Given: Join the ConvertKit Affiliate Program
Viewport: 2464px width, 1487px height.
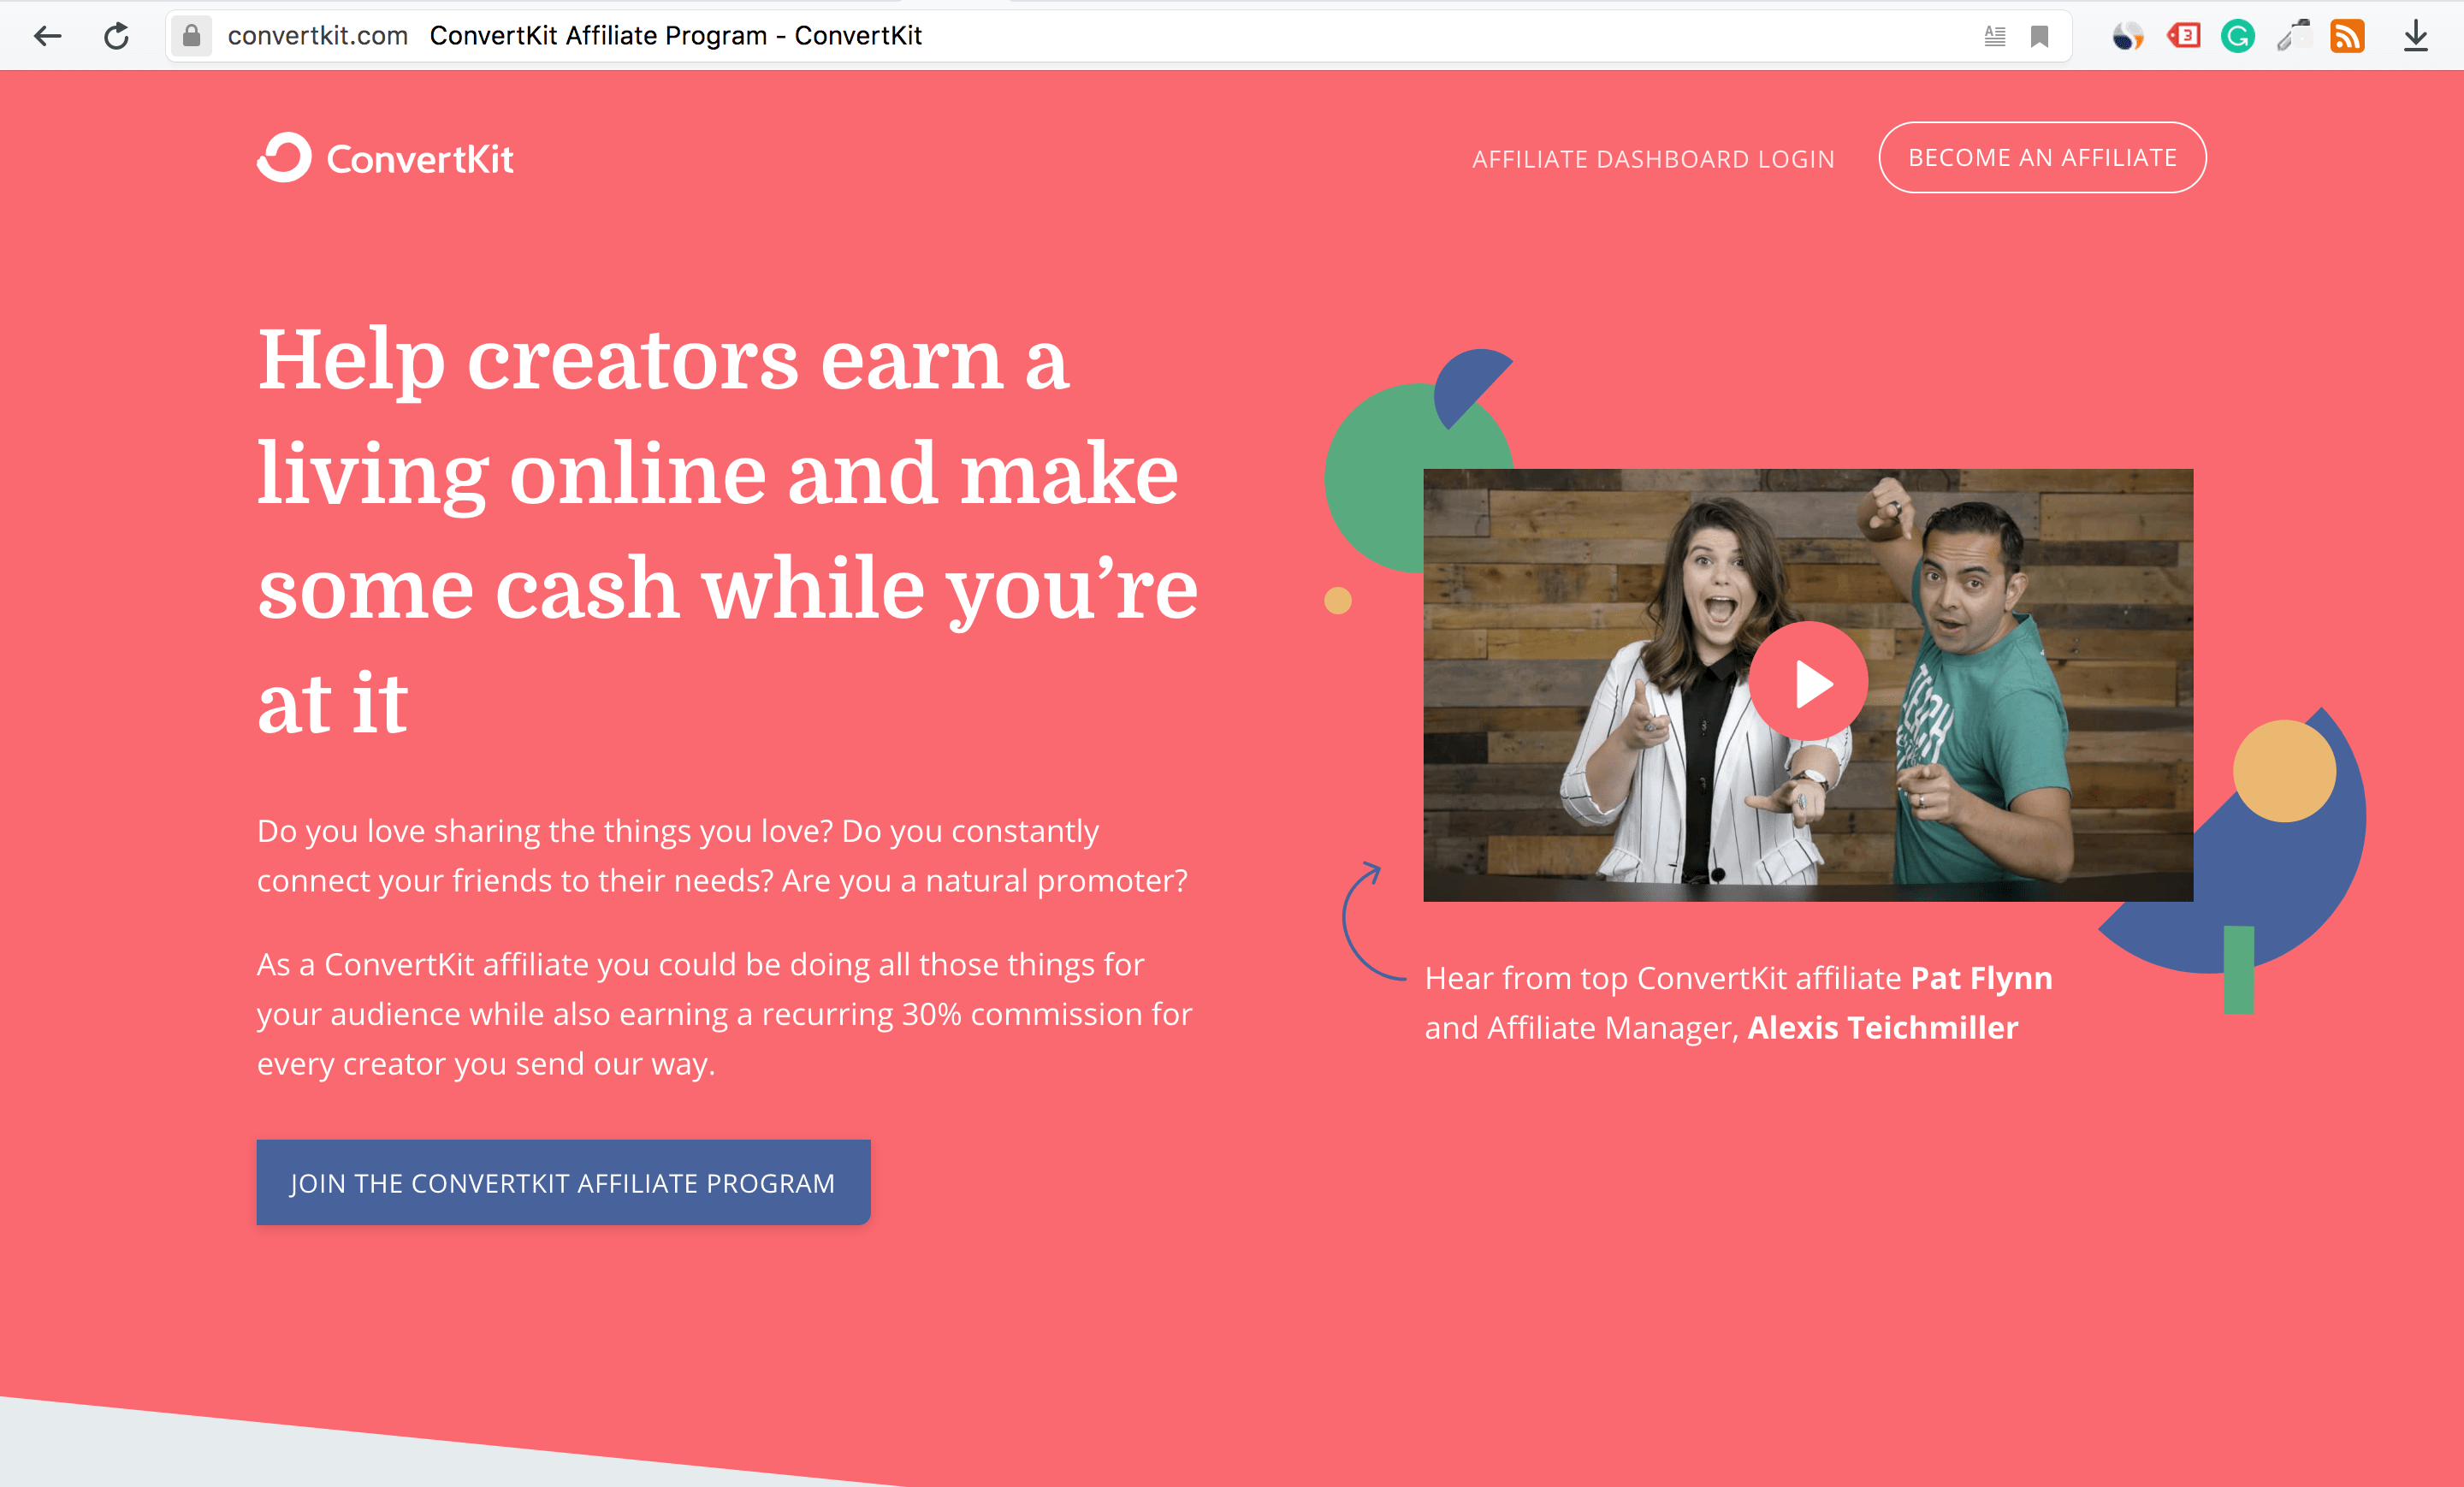Looking at the screenshot, I should pos(563,1182).
